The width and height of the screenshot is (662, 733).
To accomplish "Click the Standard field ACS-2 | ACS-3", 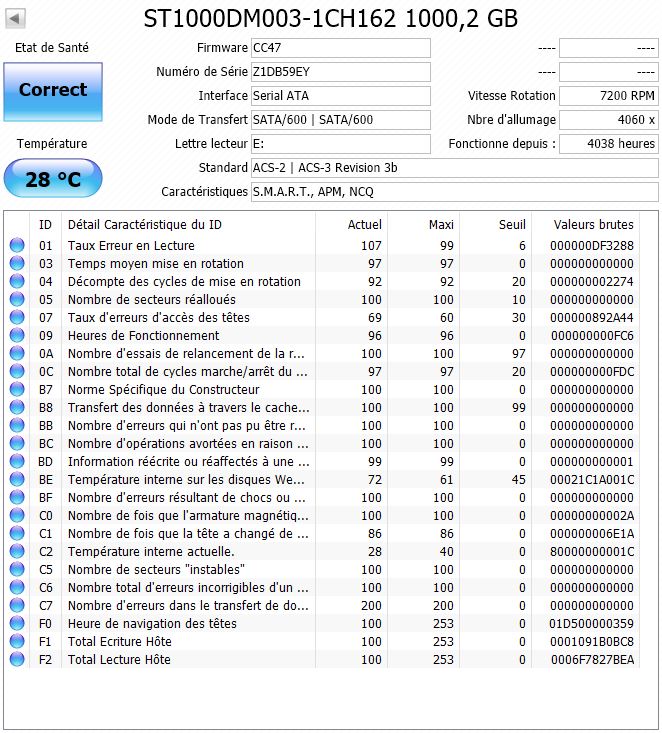I will [x=455, y=168].
